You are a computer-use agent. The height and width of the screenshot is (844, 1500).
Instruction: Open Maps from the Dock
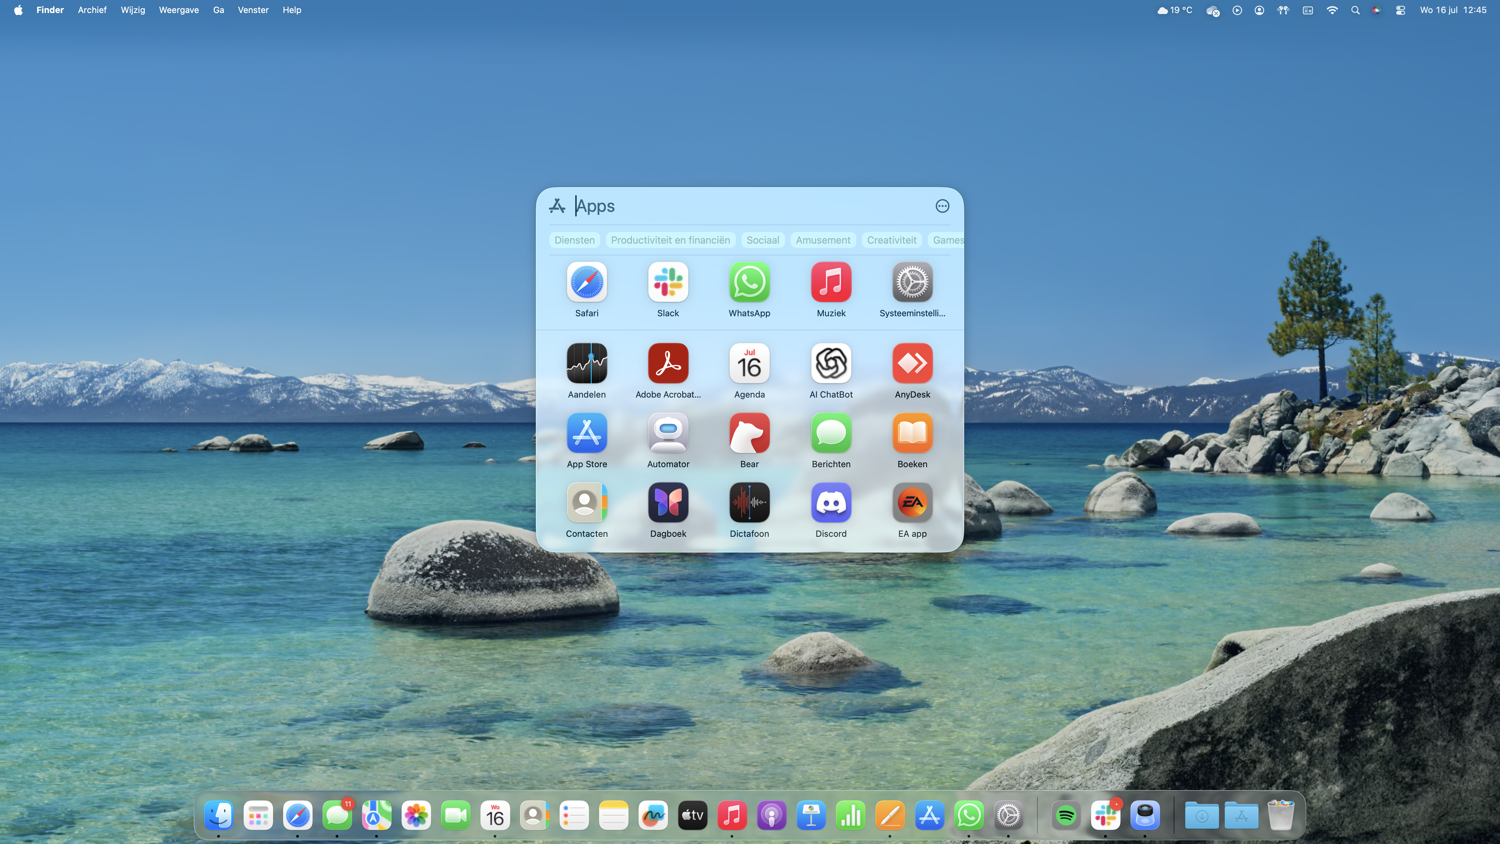376,816
